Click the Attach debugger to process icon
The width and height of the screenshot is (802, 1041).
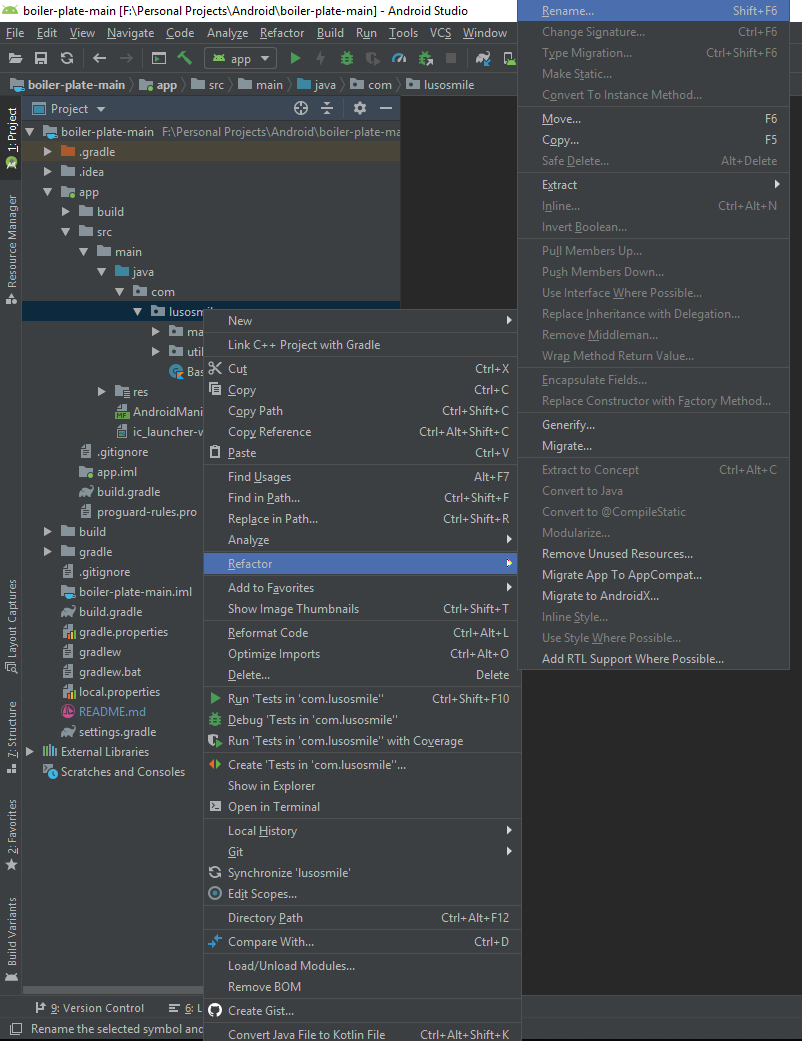coord(425,58)
